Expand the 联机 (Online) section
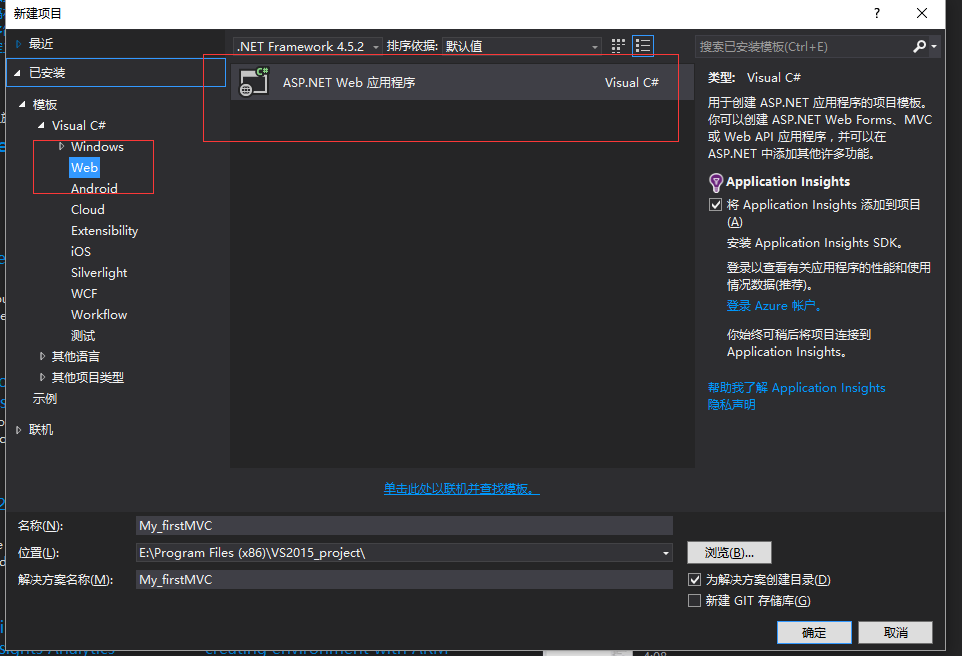The image size is (962, 656). point(18,430)
